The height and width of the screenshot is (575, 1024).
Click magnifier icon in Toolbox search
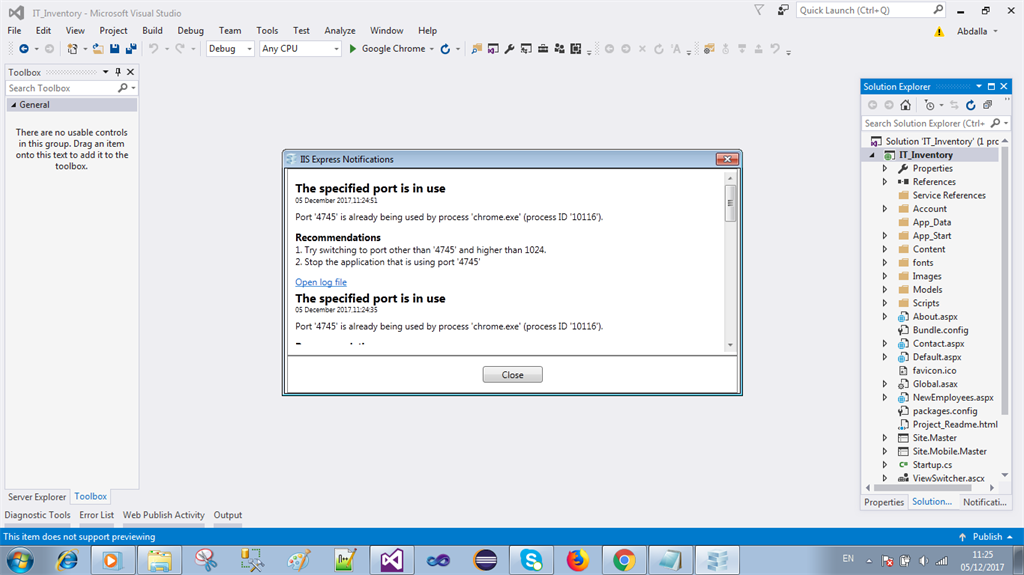pos(122,88)
